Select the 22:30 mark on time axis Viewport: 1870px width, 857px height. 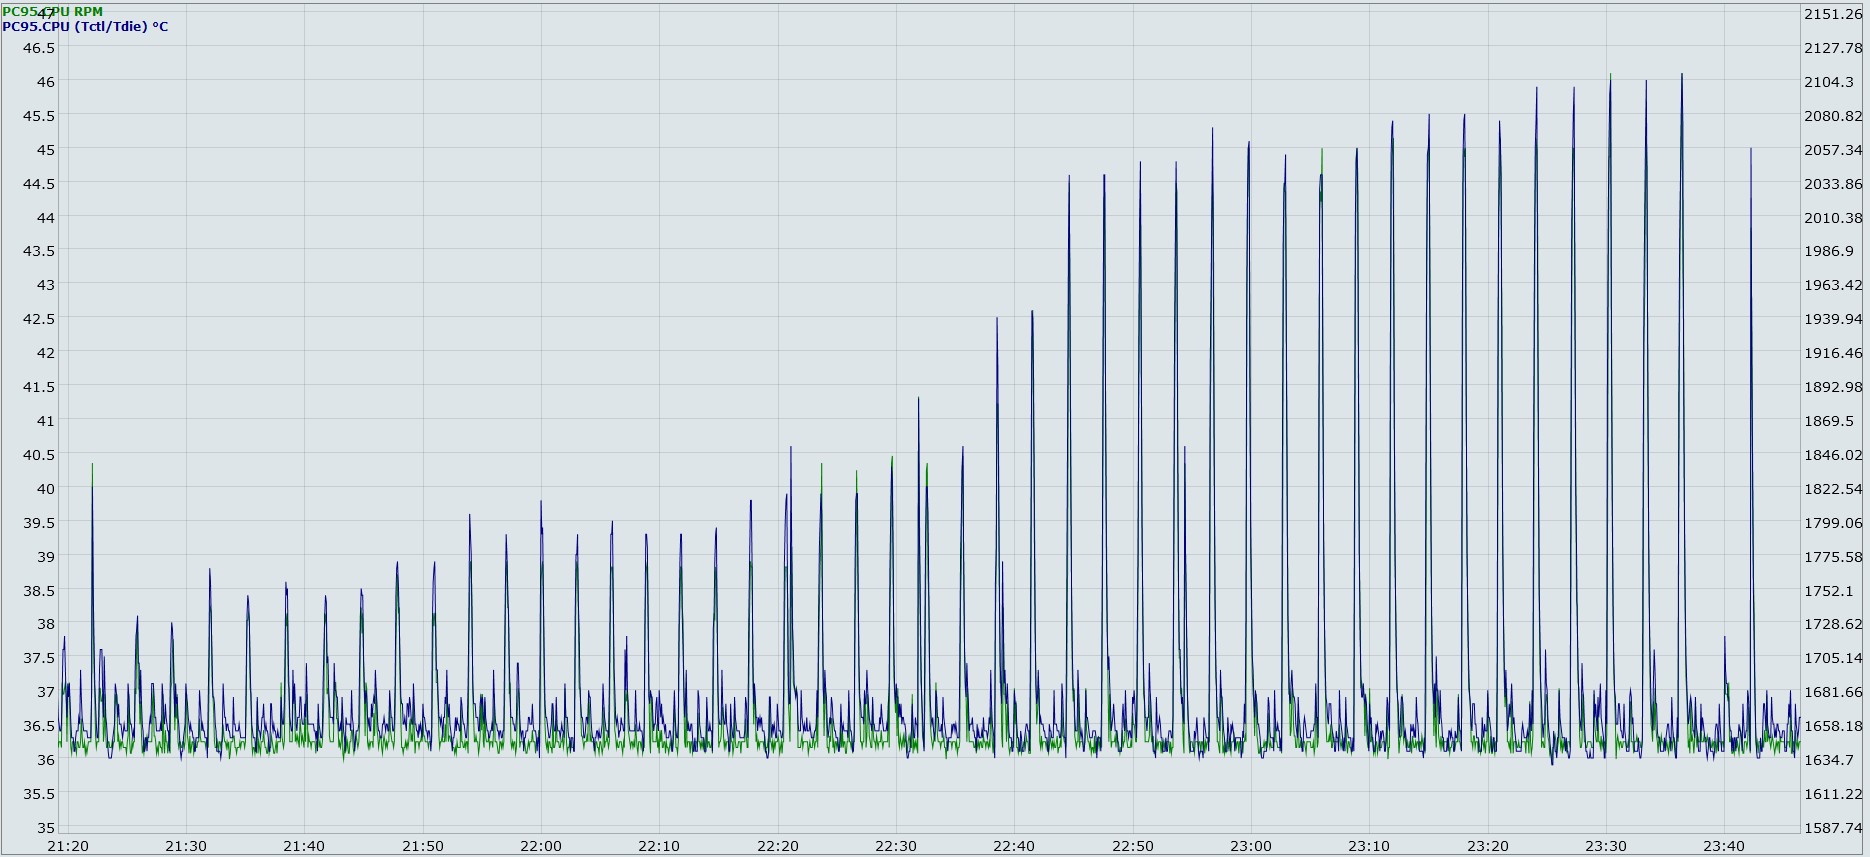[x=896, y=846]
